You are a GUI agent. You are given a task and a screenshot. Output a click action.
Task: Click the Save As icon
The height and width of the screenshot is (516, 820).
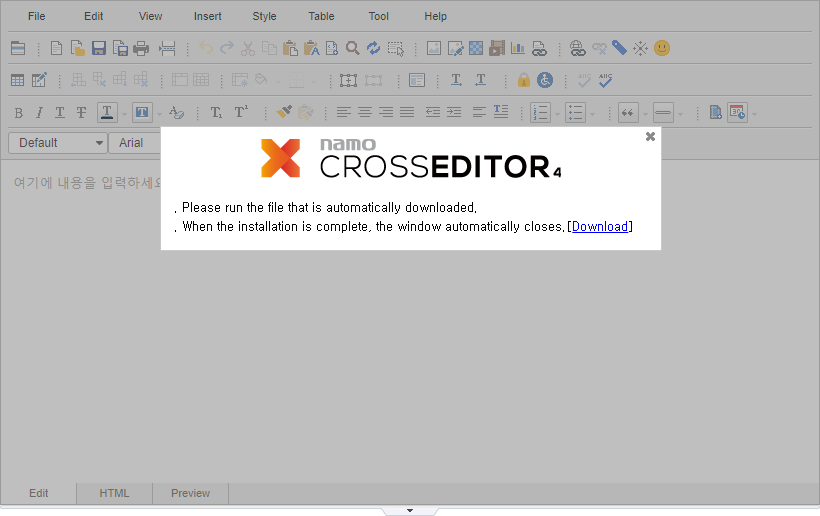(x=120, y=48)
